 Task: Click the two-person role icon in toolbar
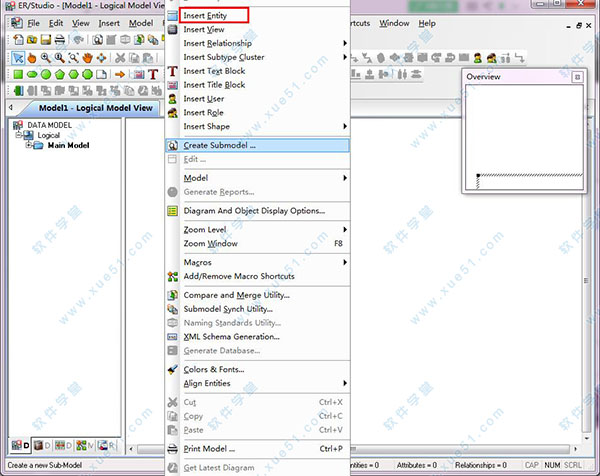pos(492,58)
